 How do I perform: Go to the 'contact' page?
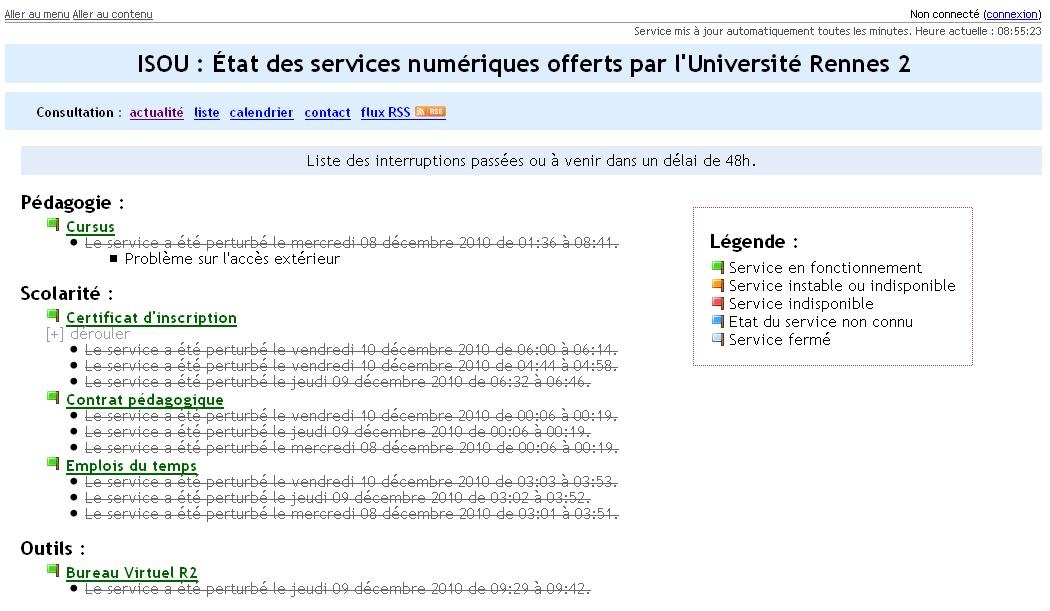pyautogui.click(x=327, y=113)
